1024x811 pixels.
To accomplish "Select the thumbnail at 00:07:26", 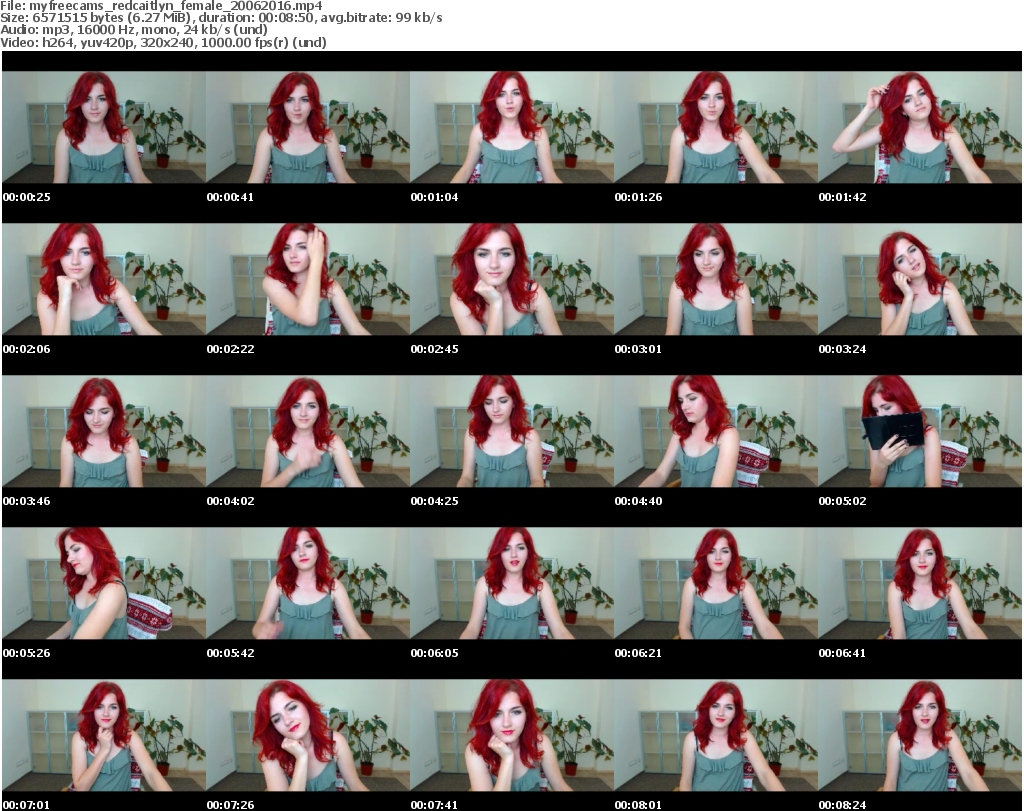I will (x=308, y=735).
